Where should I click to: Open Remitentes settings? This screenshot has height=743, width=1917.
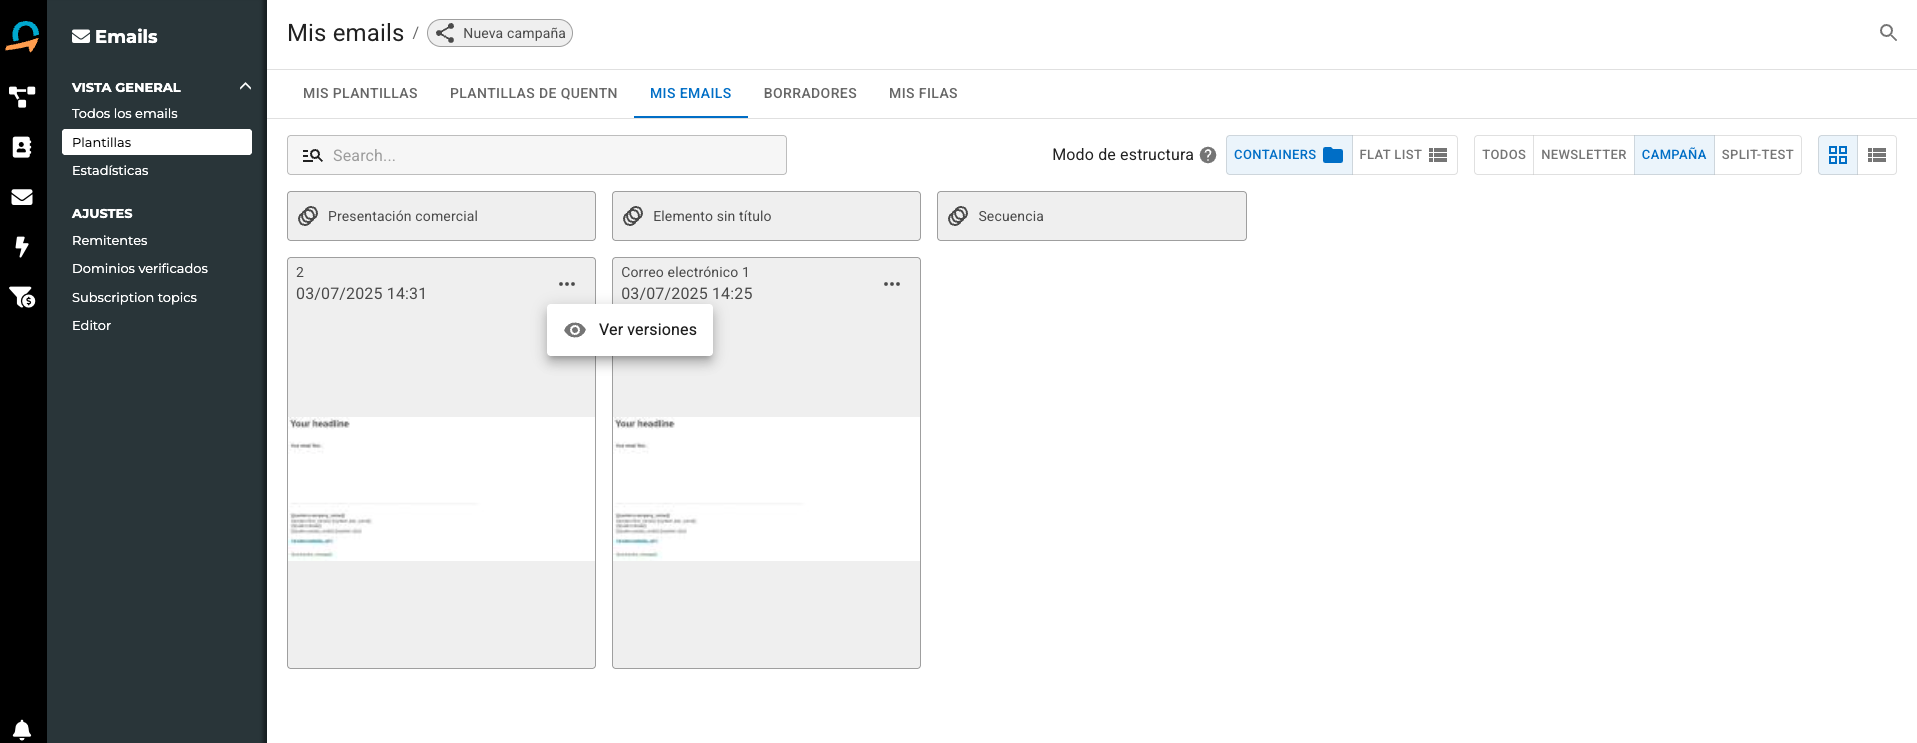[x=110, y=241]
